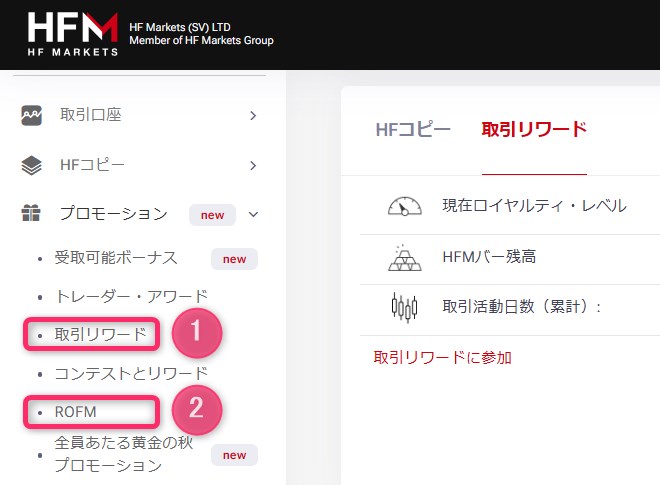Select the 取引リワード tab

coord(534,129)
